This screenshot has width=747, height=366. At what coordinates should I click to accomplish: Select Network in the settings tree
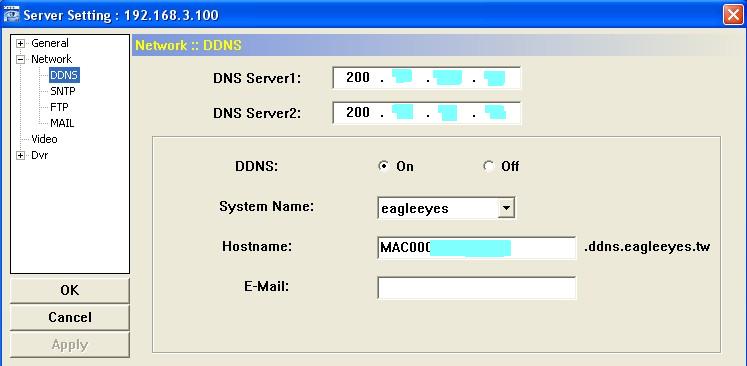point(51,60)
